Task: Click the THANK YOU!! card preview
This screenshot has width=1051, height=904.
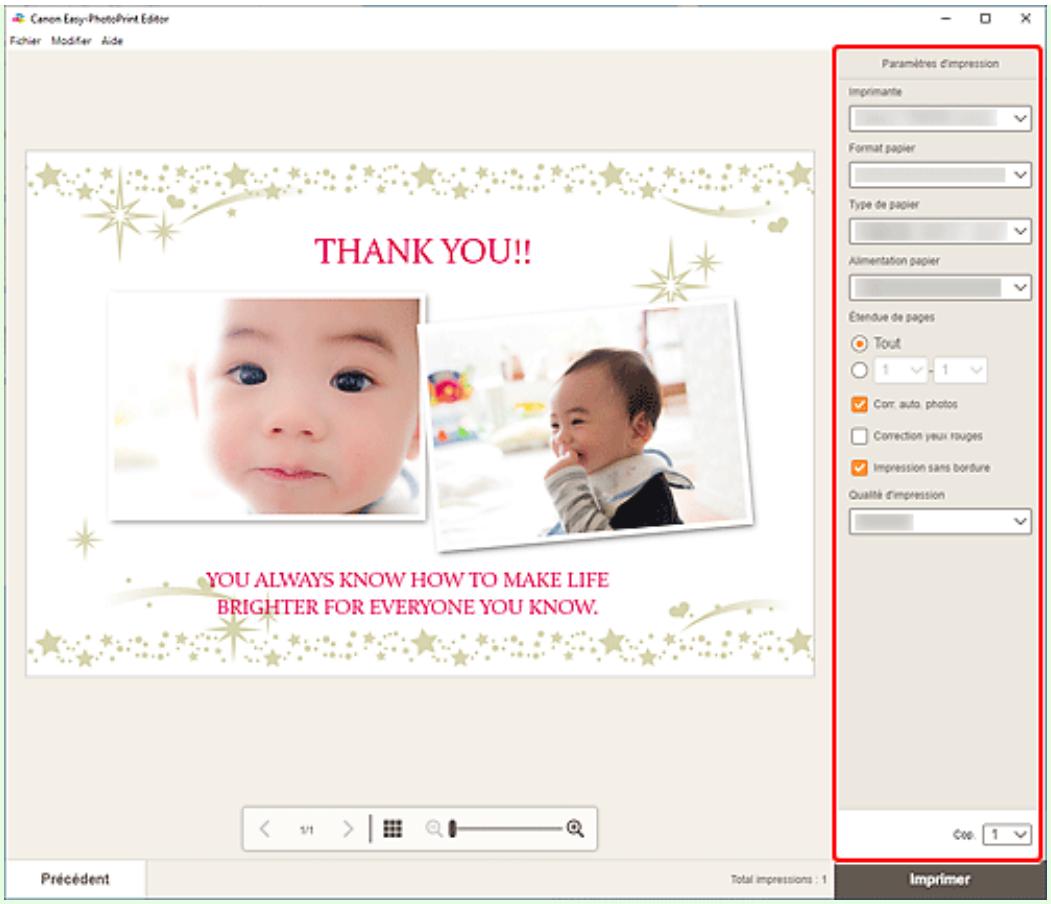Action: click(x=420, y=413)
